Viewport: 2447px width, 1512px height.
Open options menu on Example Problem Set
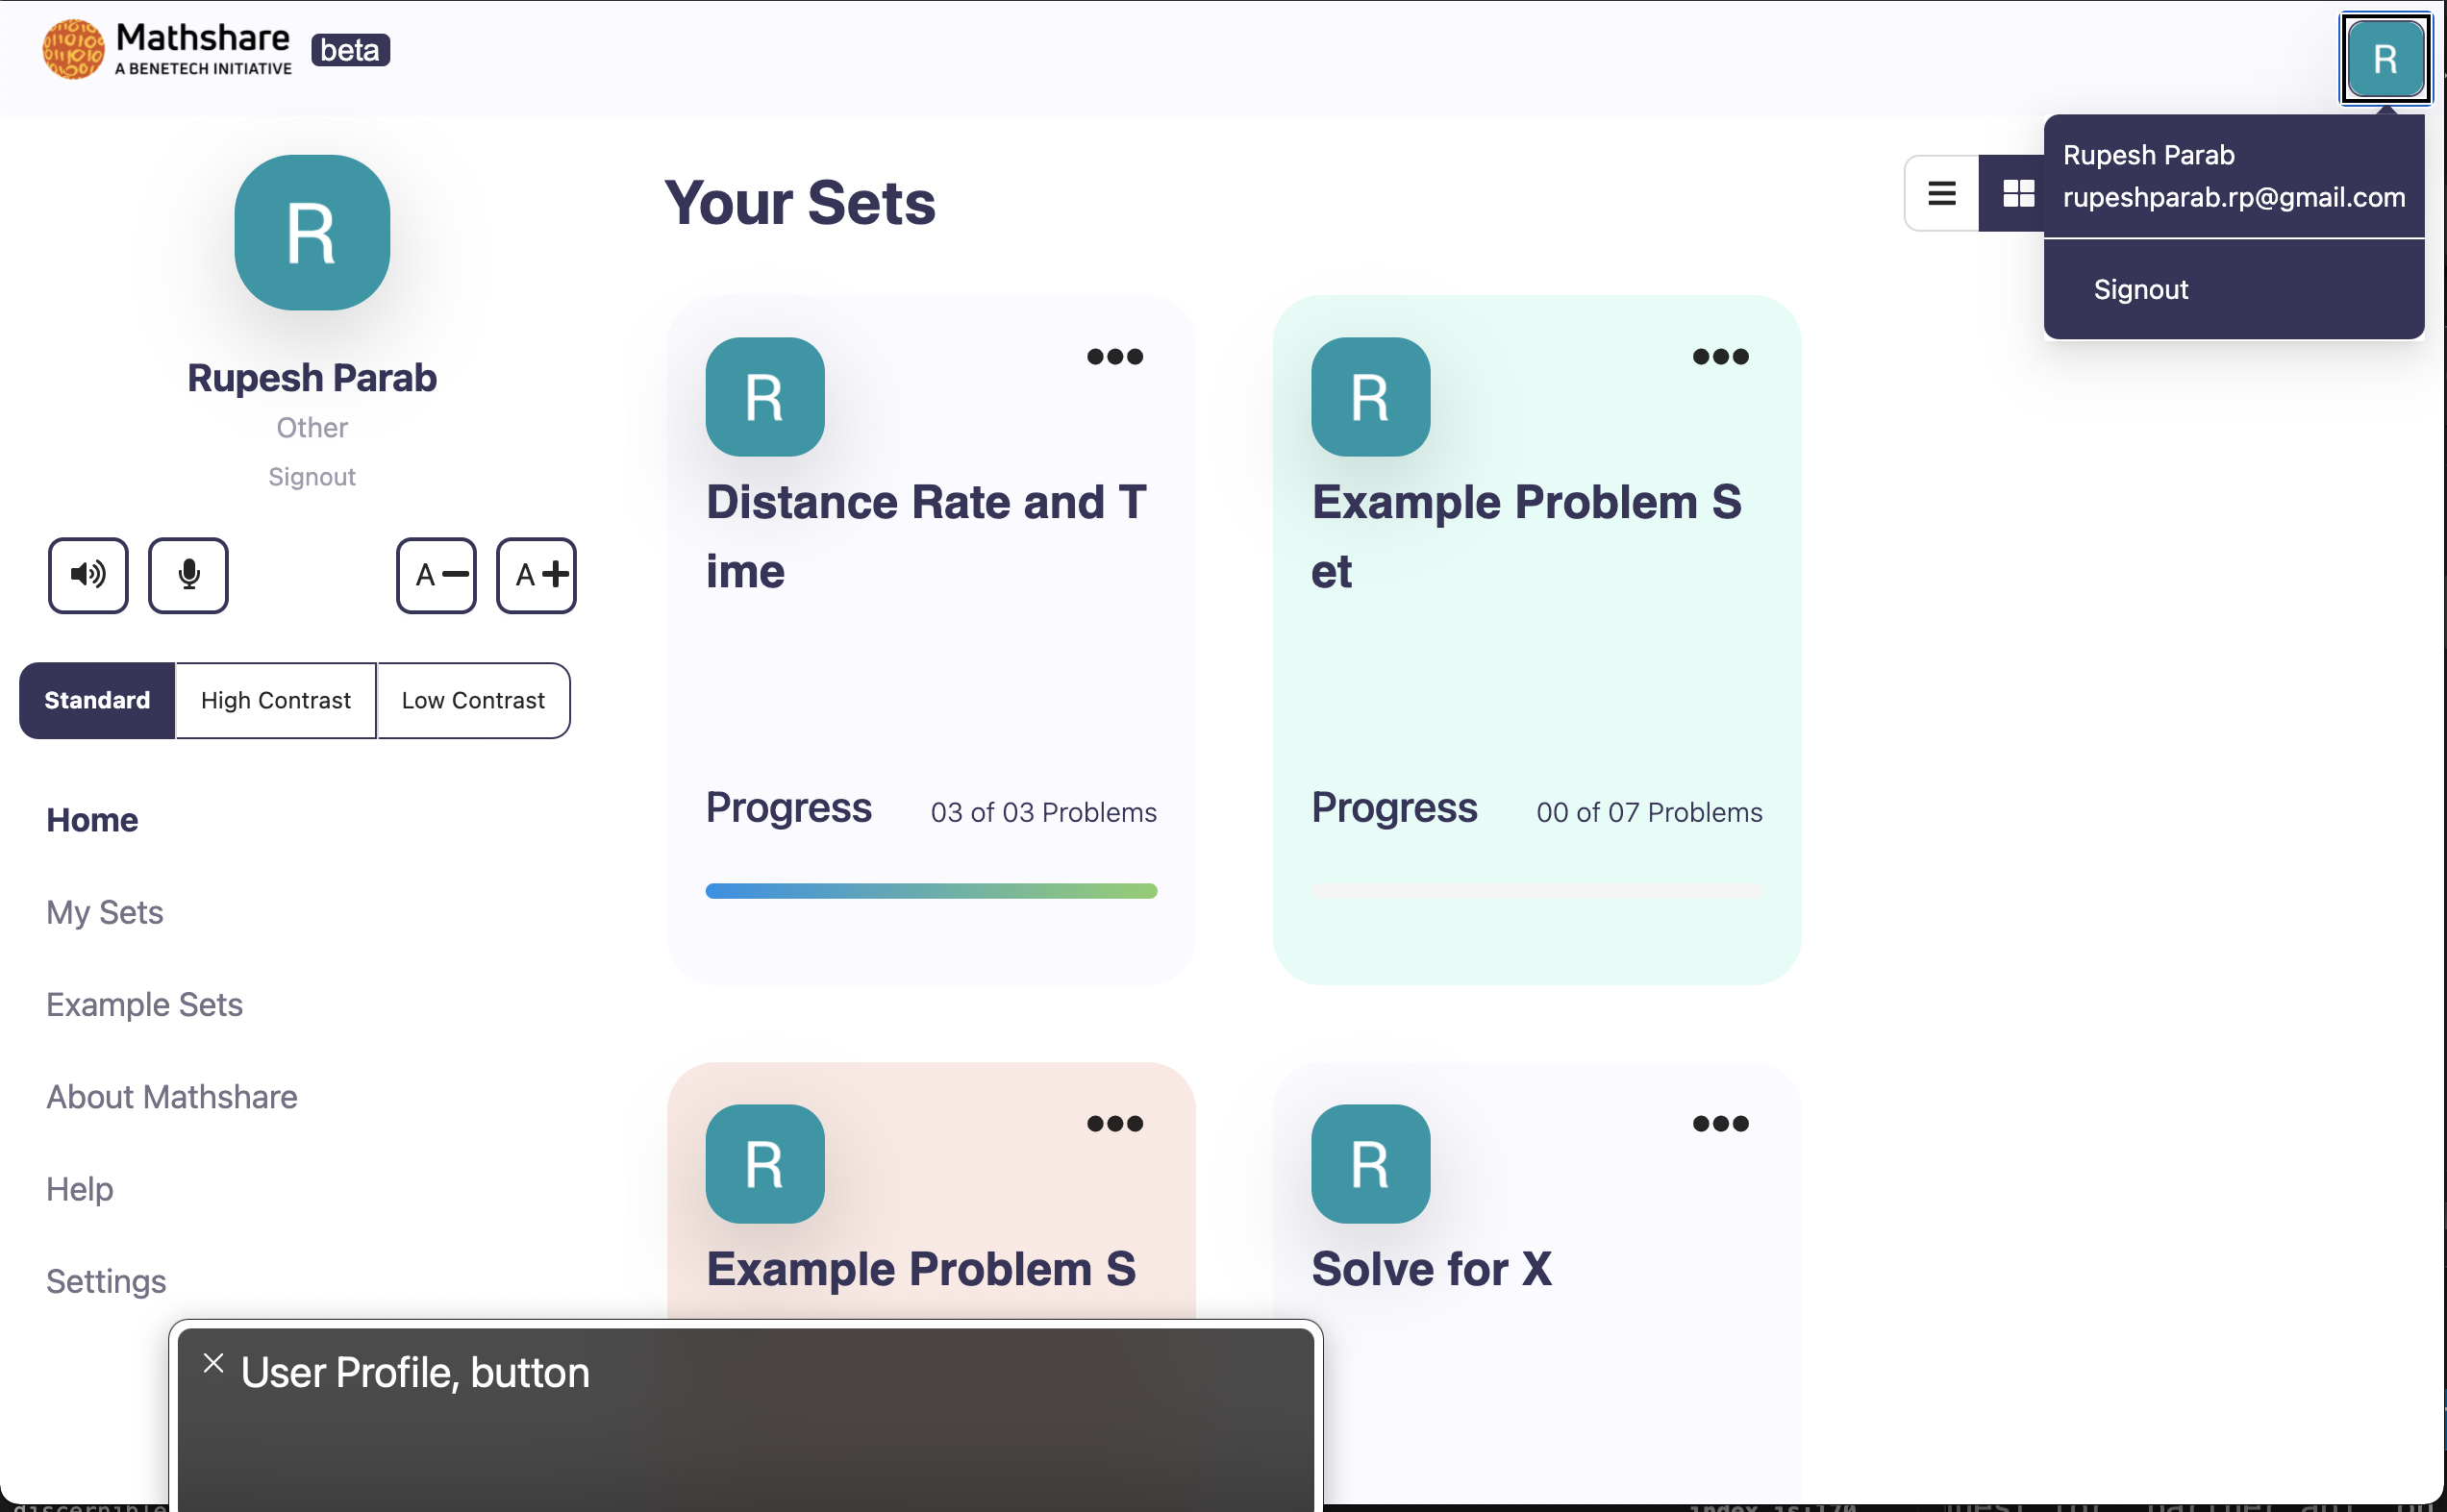pos(1720,357)
